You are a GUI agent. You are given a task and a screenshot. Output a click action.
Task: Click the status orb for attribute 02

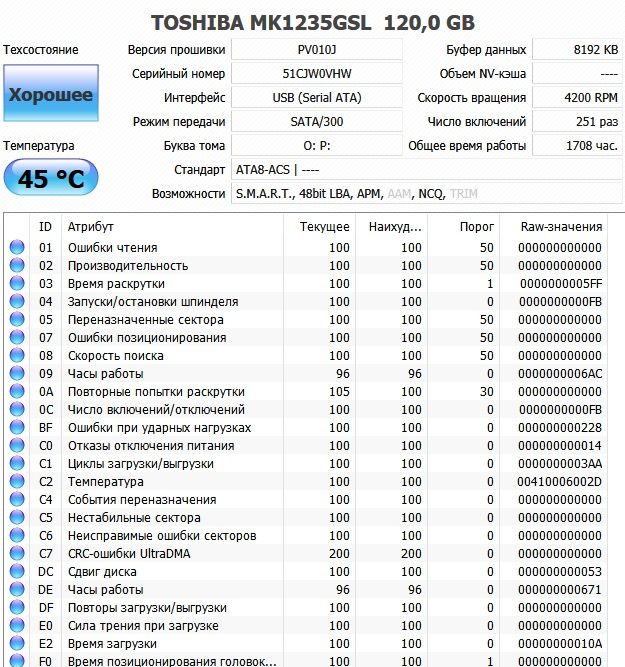pos(17,265)
